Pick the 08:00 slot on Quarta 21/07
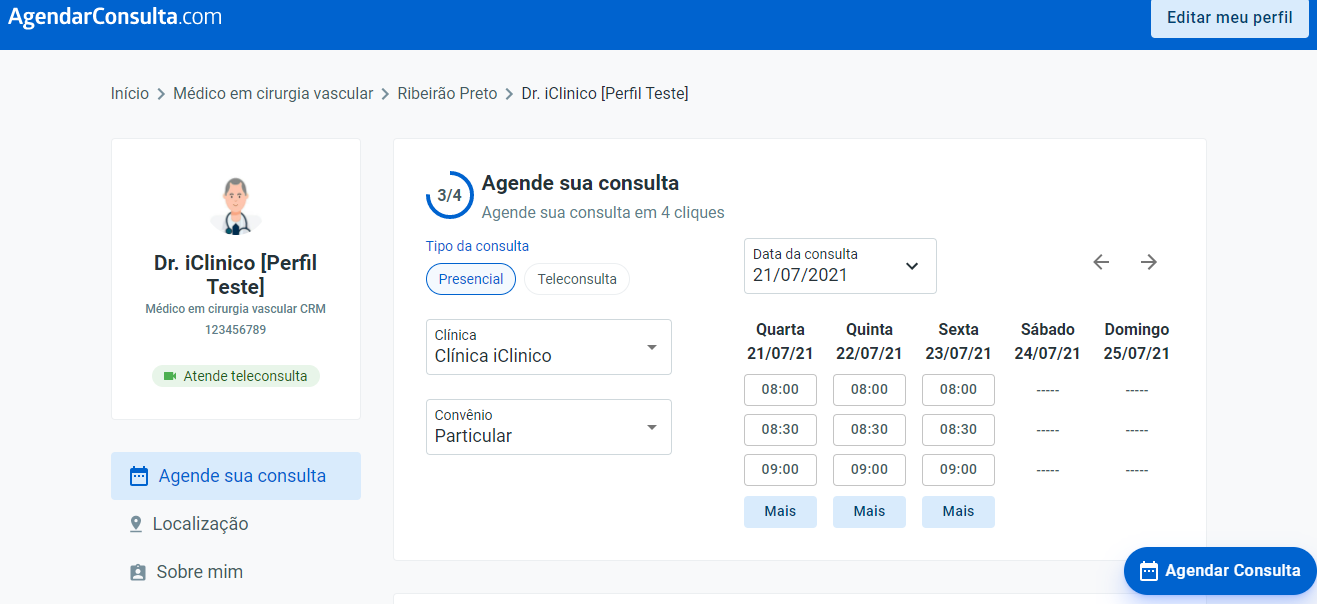1317x604 pixels. (780, 389)
